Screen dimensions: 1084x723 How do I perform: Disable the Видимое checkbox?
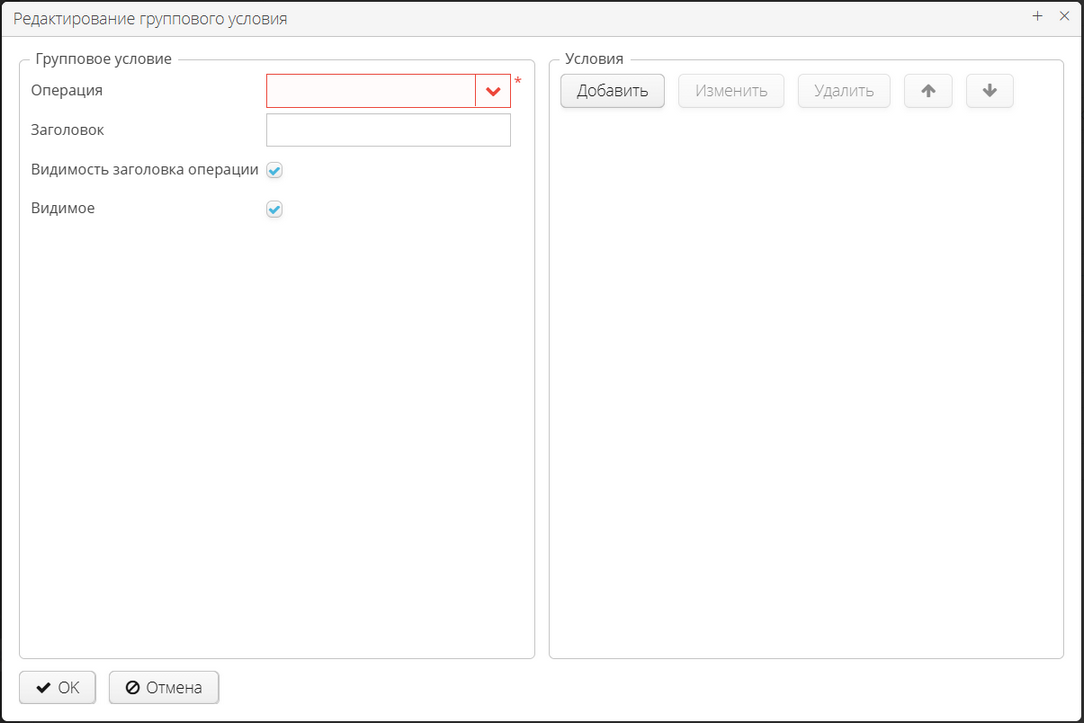pos(274,209)
